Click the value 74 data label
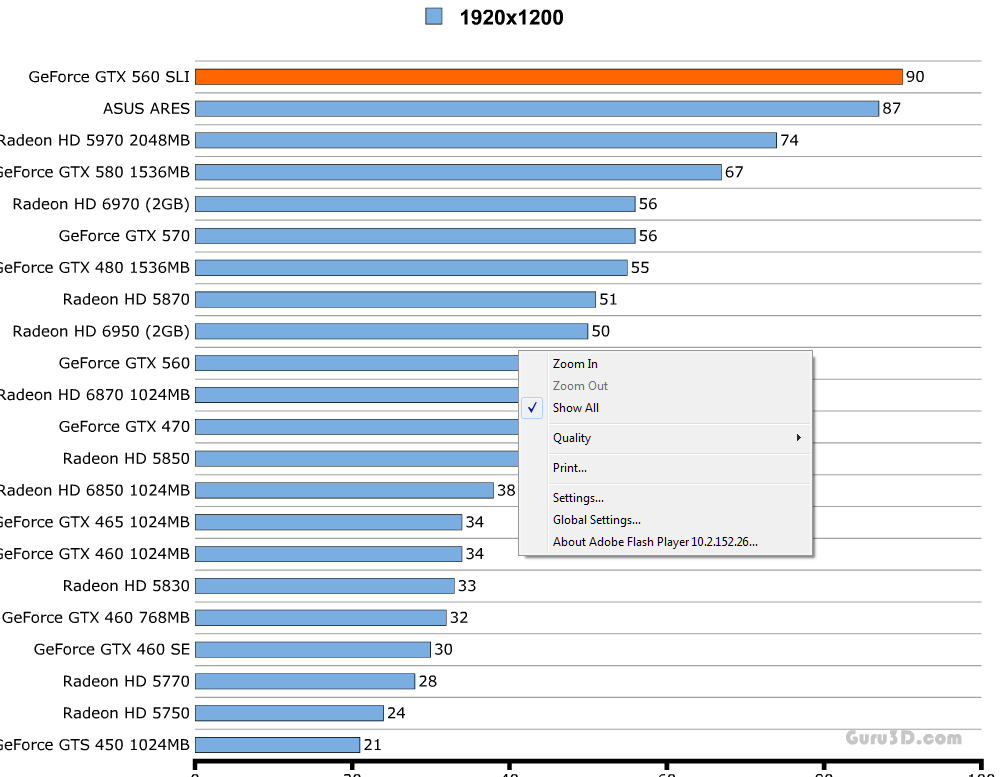 (789, 141)
